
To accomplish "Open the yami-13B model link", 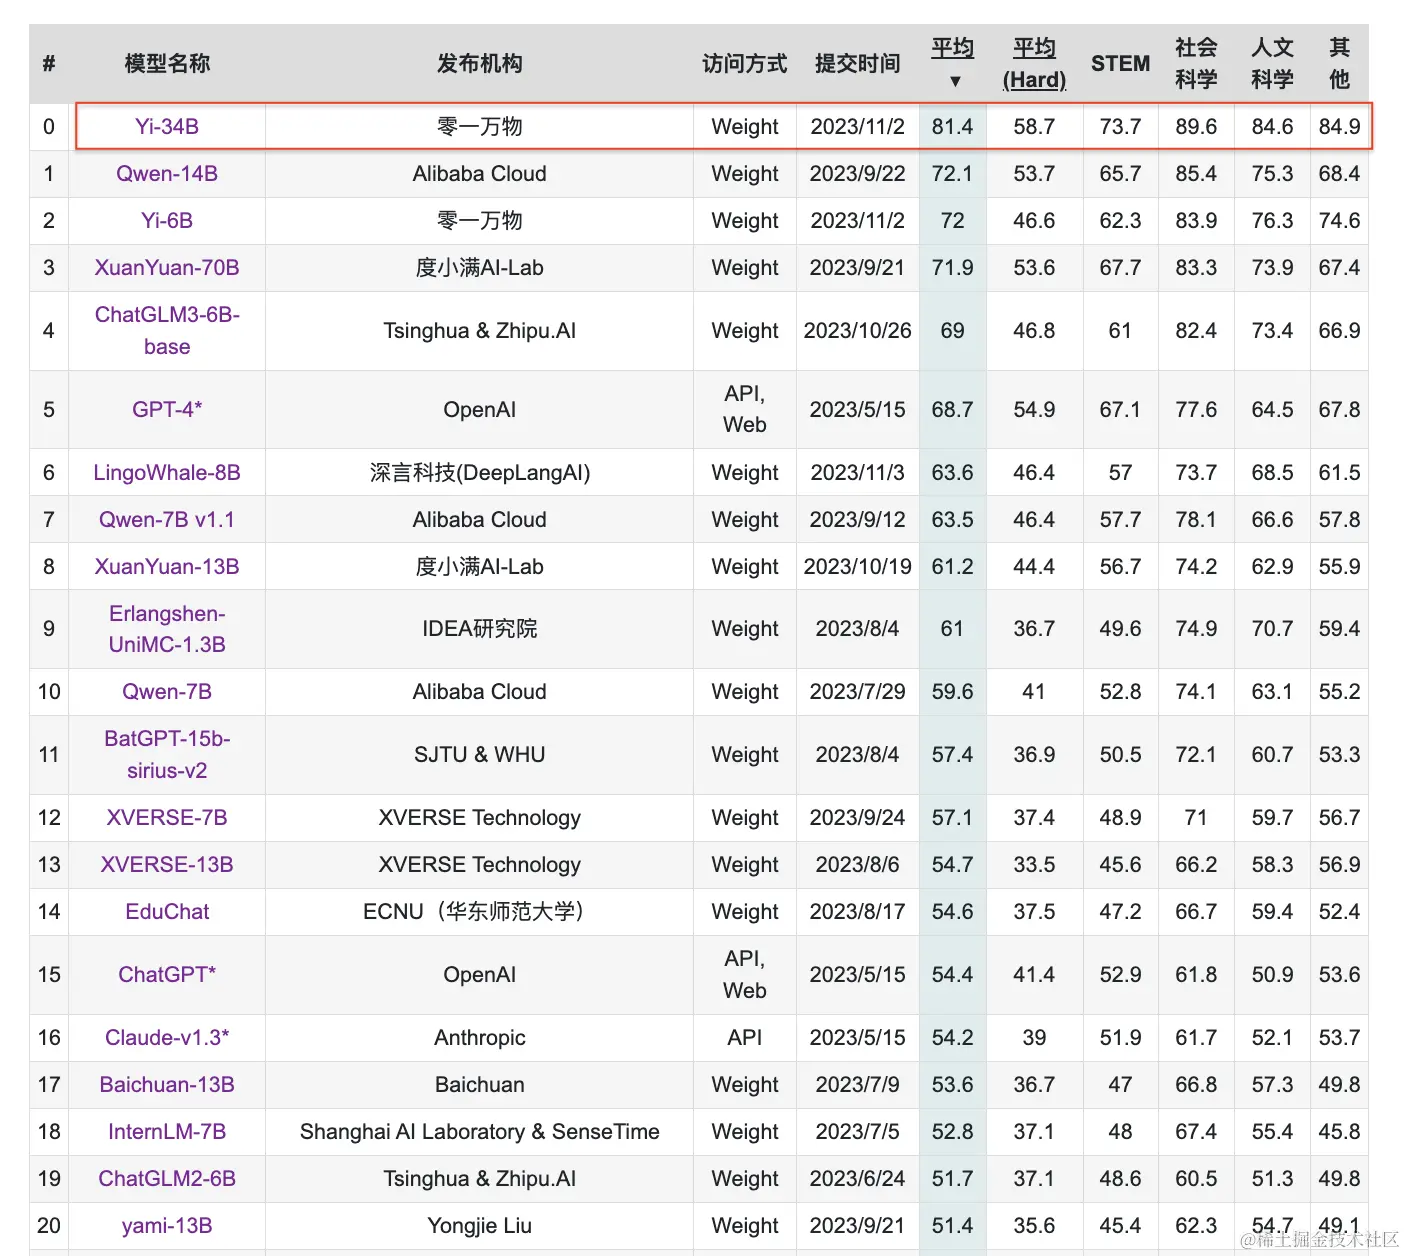I will pos(167,1226).
